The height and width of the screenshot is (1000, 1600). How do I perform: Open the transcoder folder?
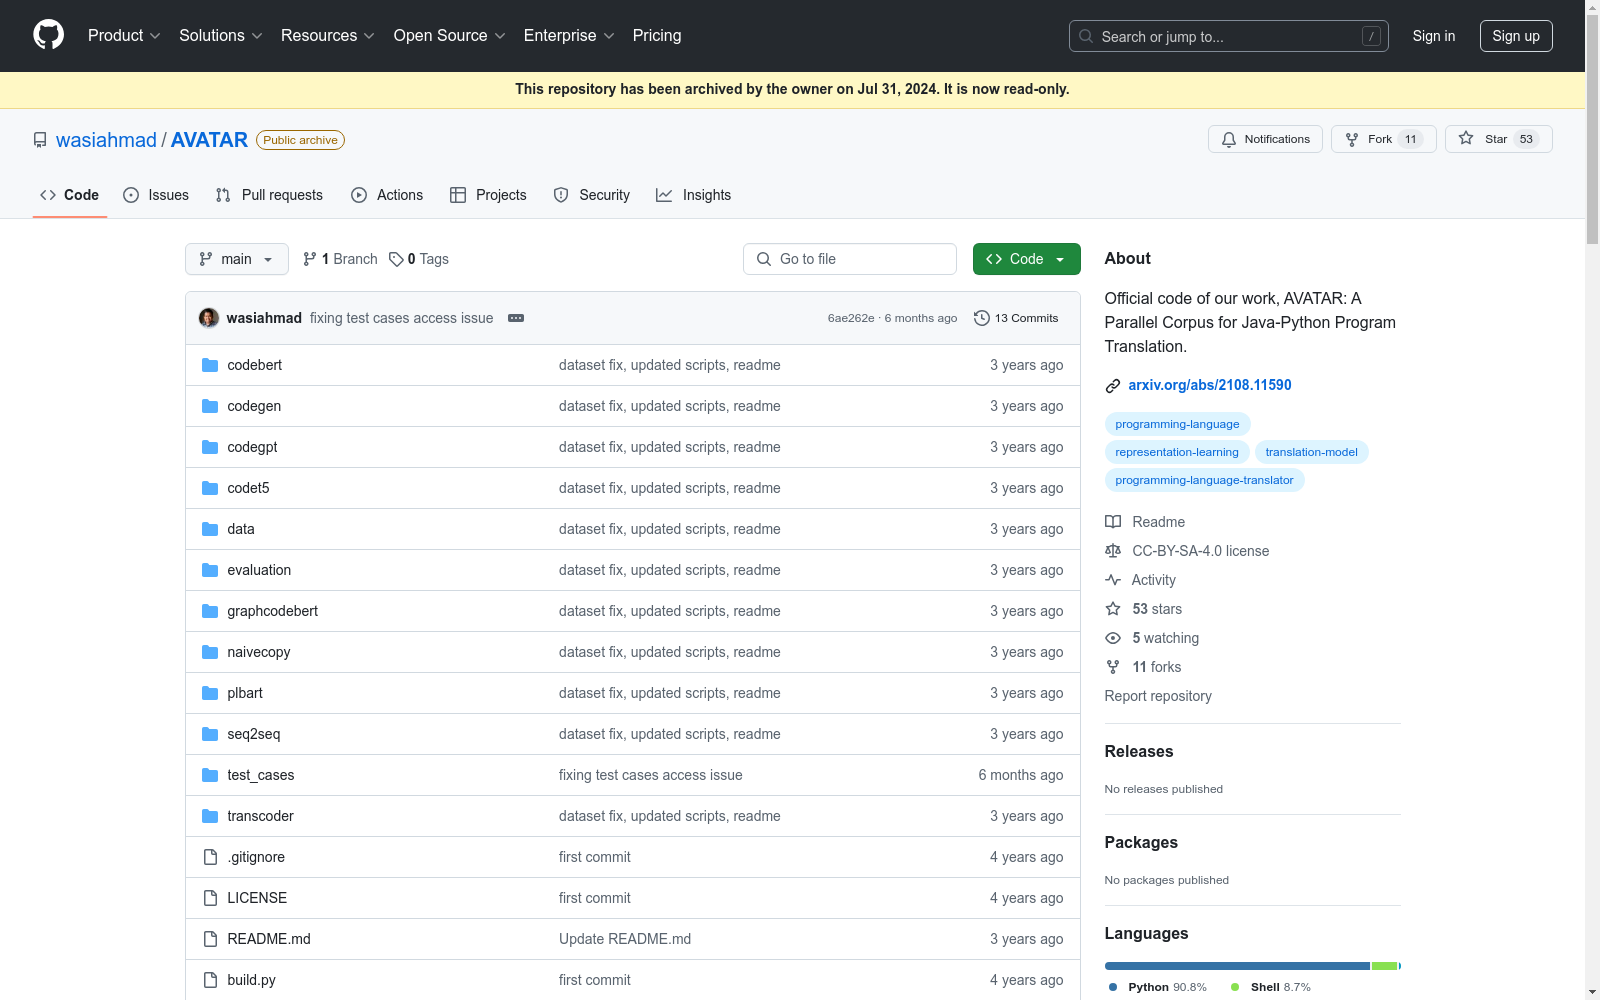260,816
